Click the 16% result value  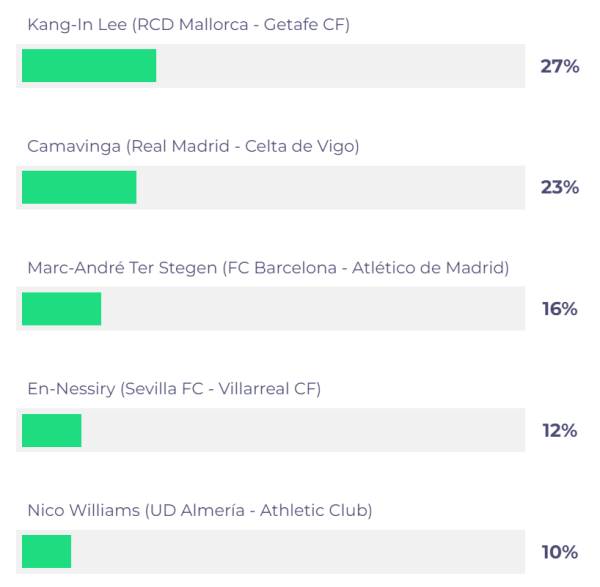pos(559,309)
